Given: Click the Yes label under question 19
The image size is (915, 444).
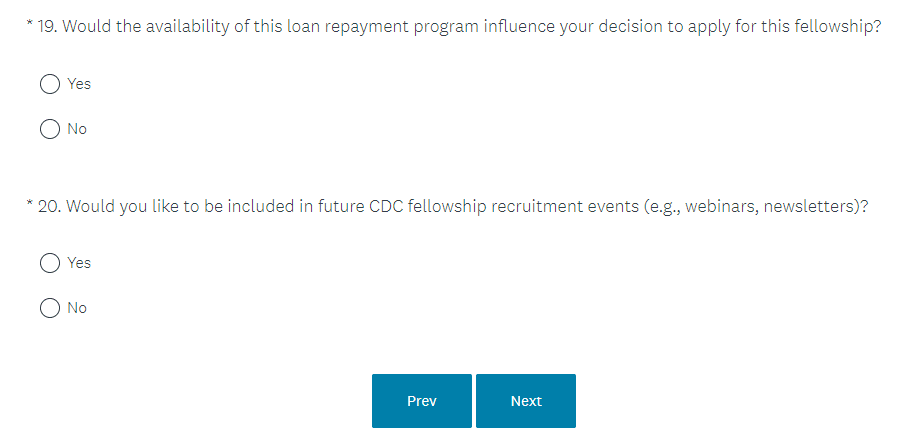Looking at the screenshot, I should click(79, 85).
